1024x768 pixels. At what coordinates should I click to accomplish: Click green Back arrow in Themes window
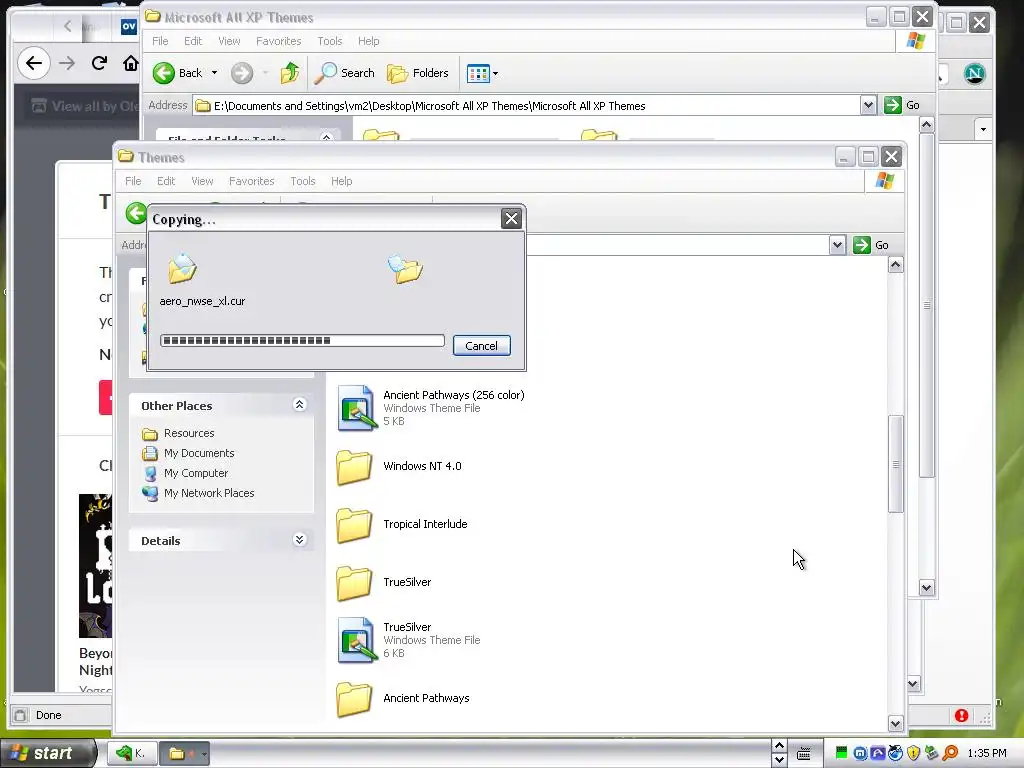pos(136,213)
